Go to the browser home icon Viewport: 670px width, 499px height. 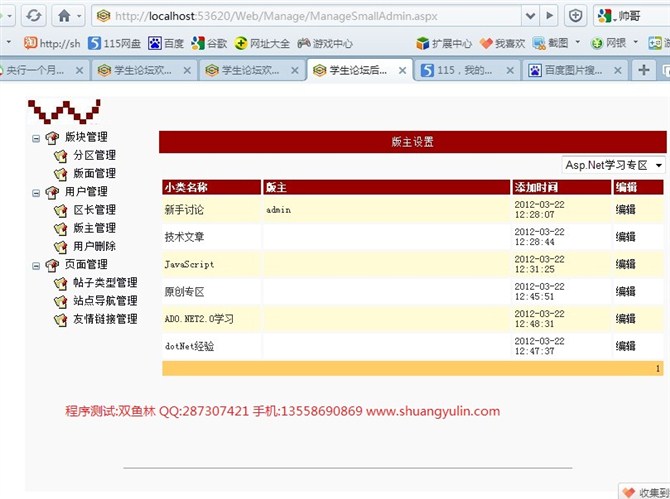click(x=64, y=16)
